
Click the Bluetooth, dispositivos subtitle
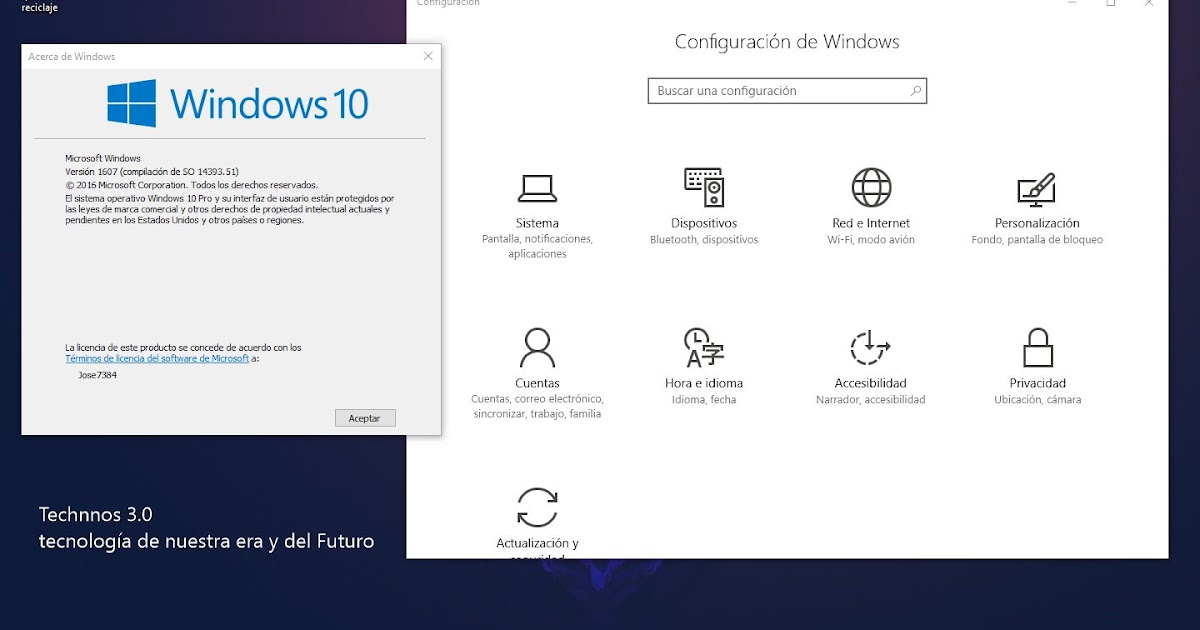[x=703, y=239]
